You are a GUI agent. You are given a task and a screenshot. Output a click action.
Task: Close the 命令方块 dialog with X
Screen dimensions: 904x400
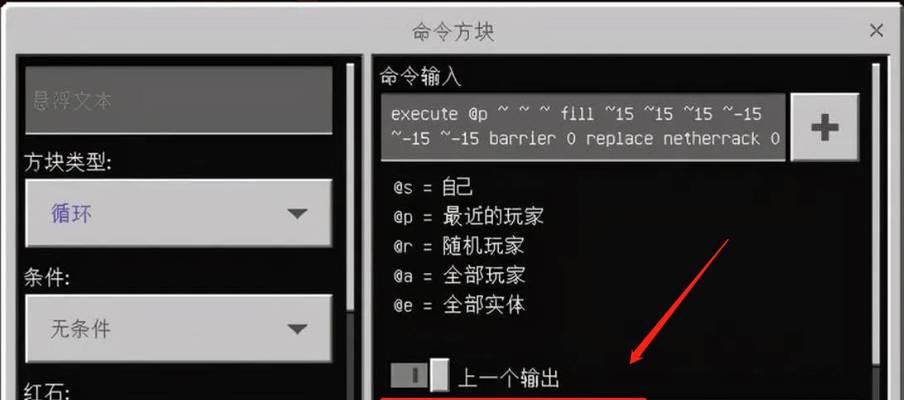click(x=876, y=31)
